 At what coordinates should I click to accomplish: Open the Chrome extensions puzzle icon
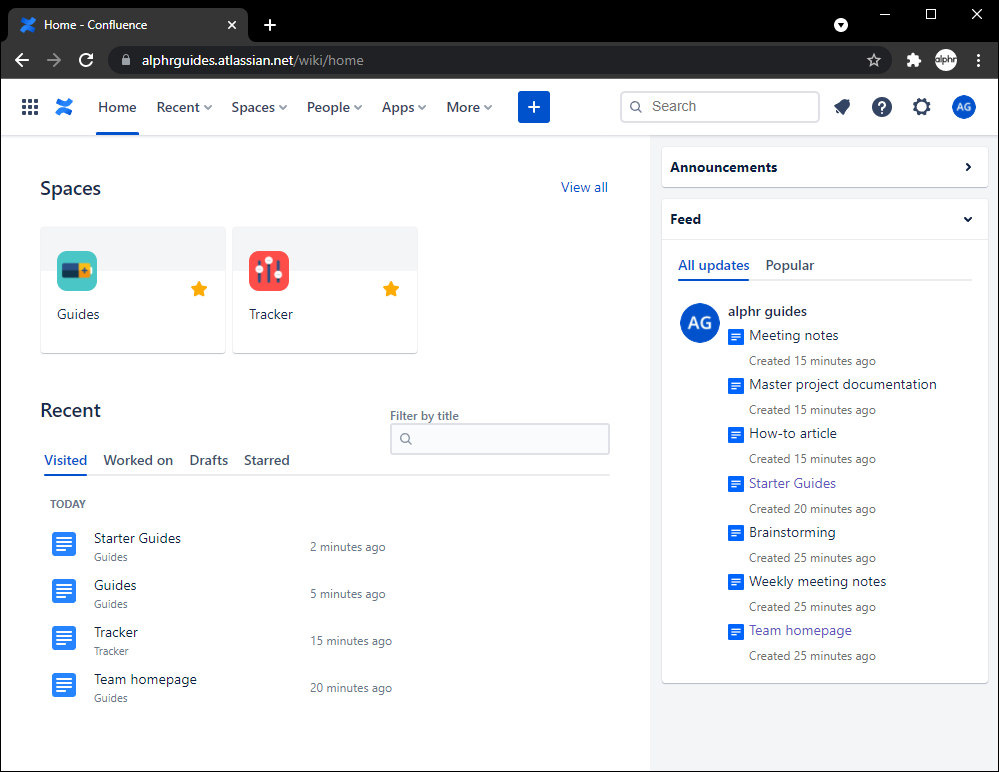tap(913, 60)
